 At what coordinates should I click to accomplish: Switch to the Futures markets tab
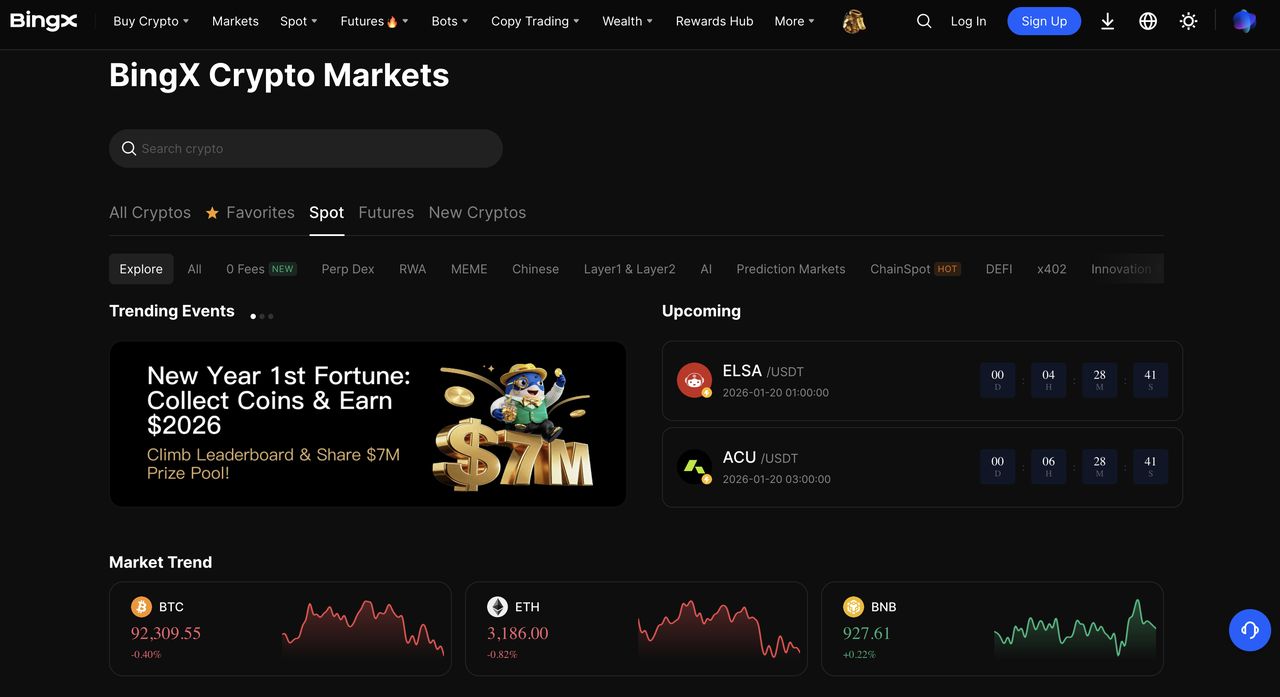coord(386,212)
